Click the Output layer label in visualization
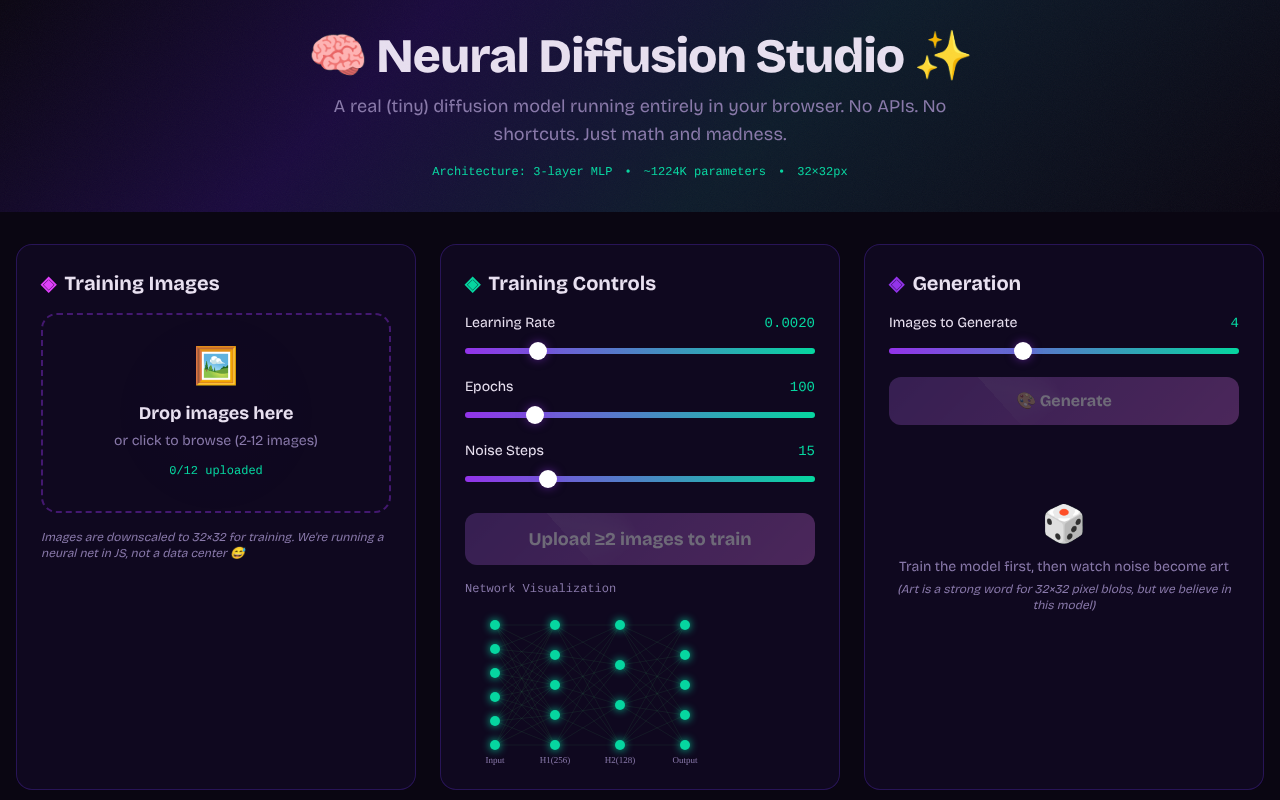 point(685,760)
